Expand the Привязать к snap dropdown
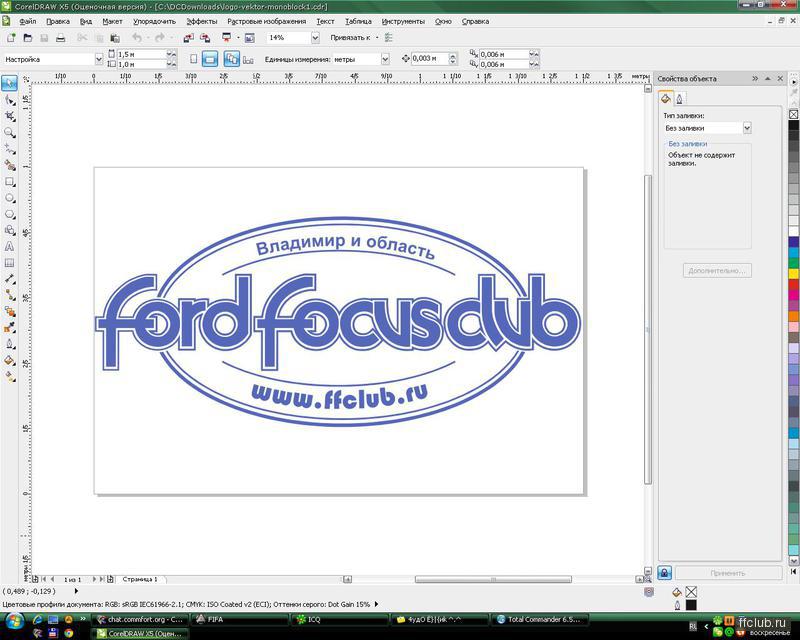The image size is (800, 640). point(377,38)
